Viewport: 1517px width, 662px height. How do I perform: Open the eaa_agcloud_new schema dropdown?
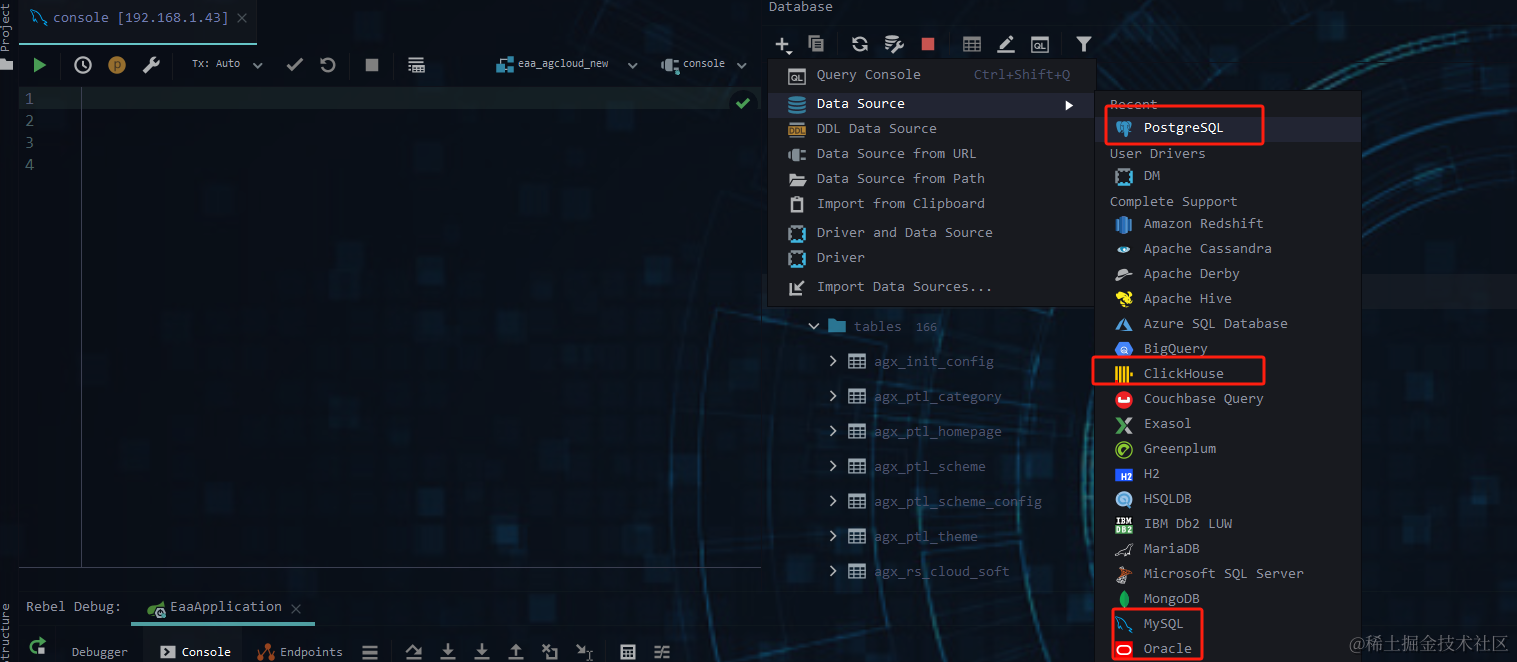[x=567, y=64]
